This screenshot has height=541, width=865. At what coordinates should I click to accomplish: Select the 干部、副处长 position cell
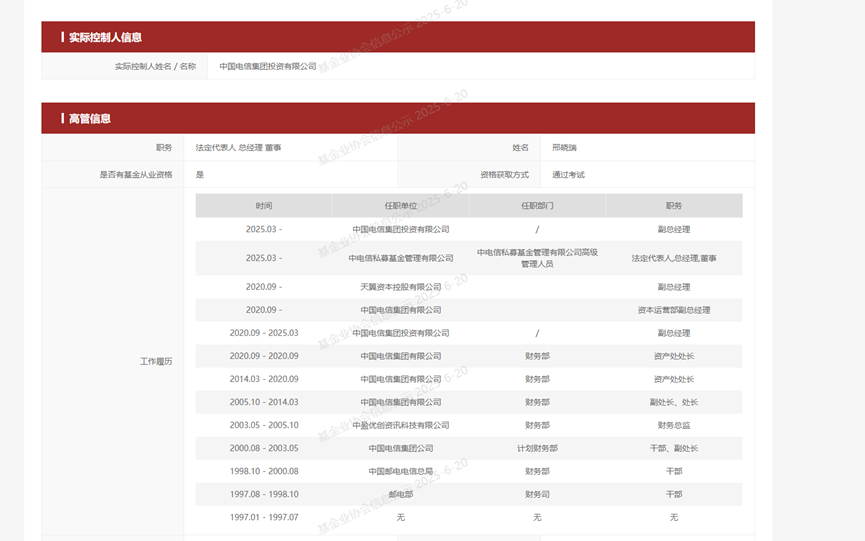pos(674,448)
